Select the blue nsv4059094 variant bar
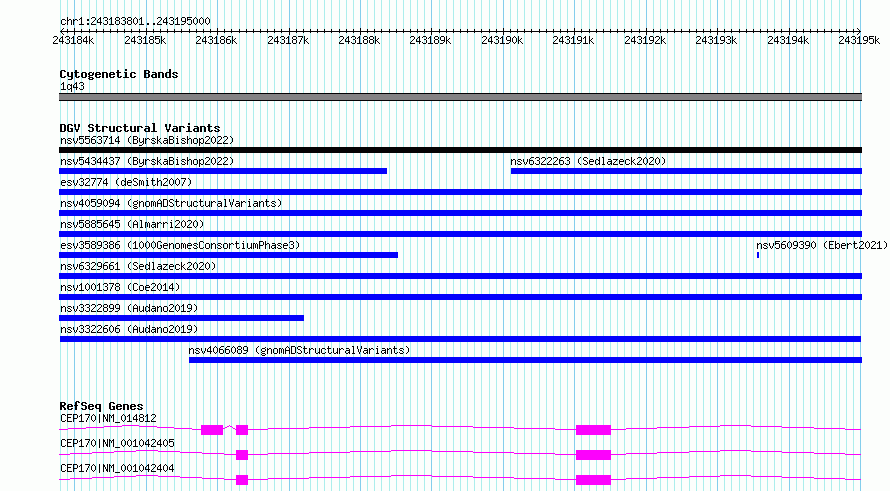The width and height of the screenshot is (890, 491). 460,213
